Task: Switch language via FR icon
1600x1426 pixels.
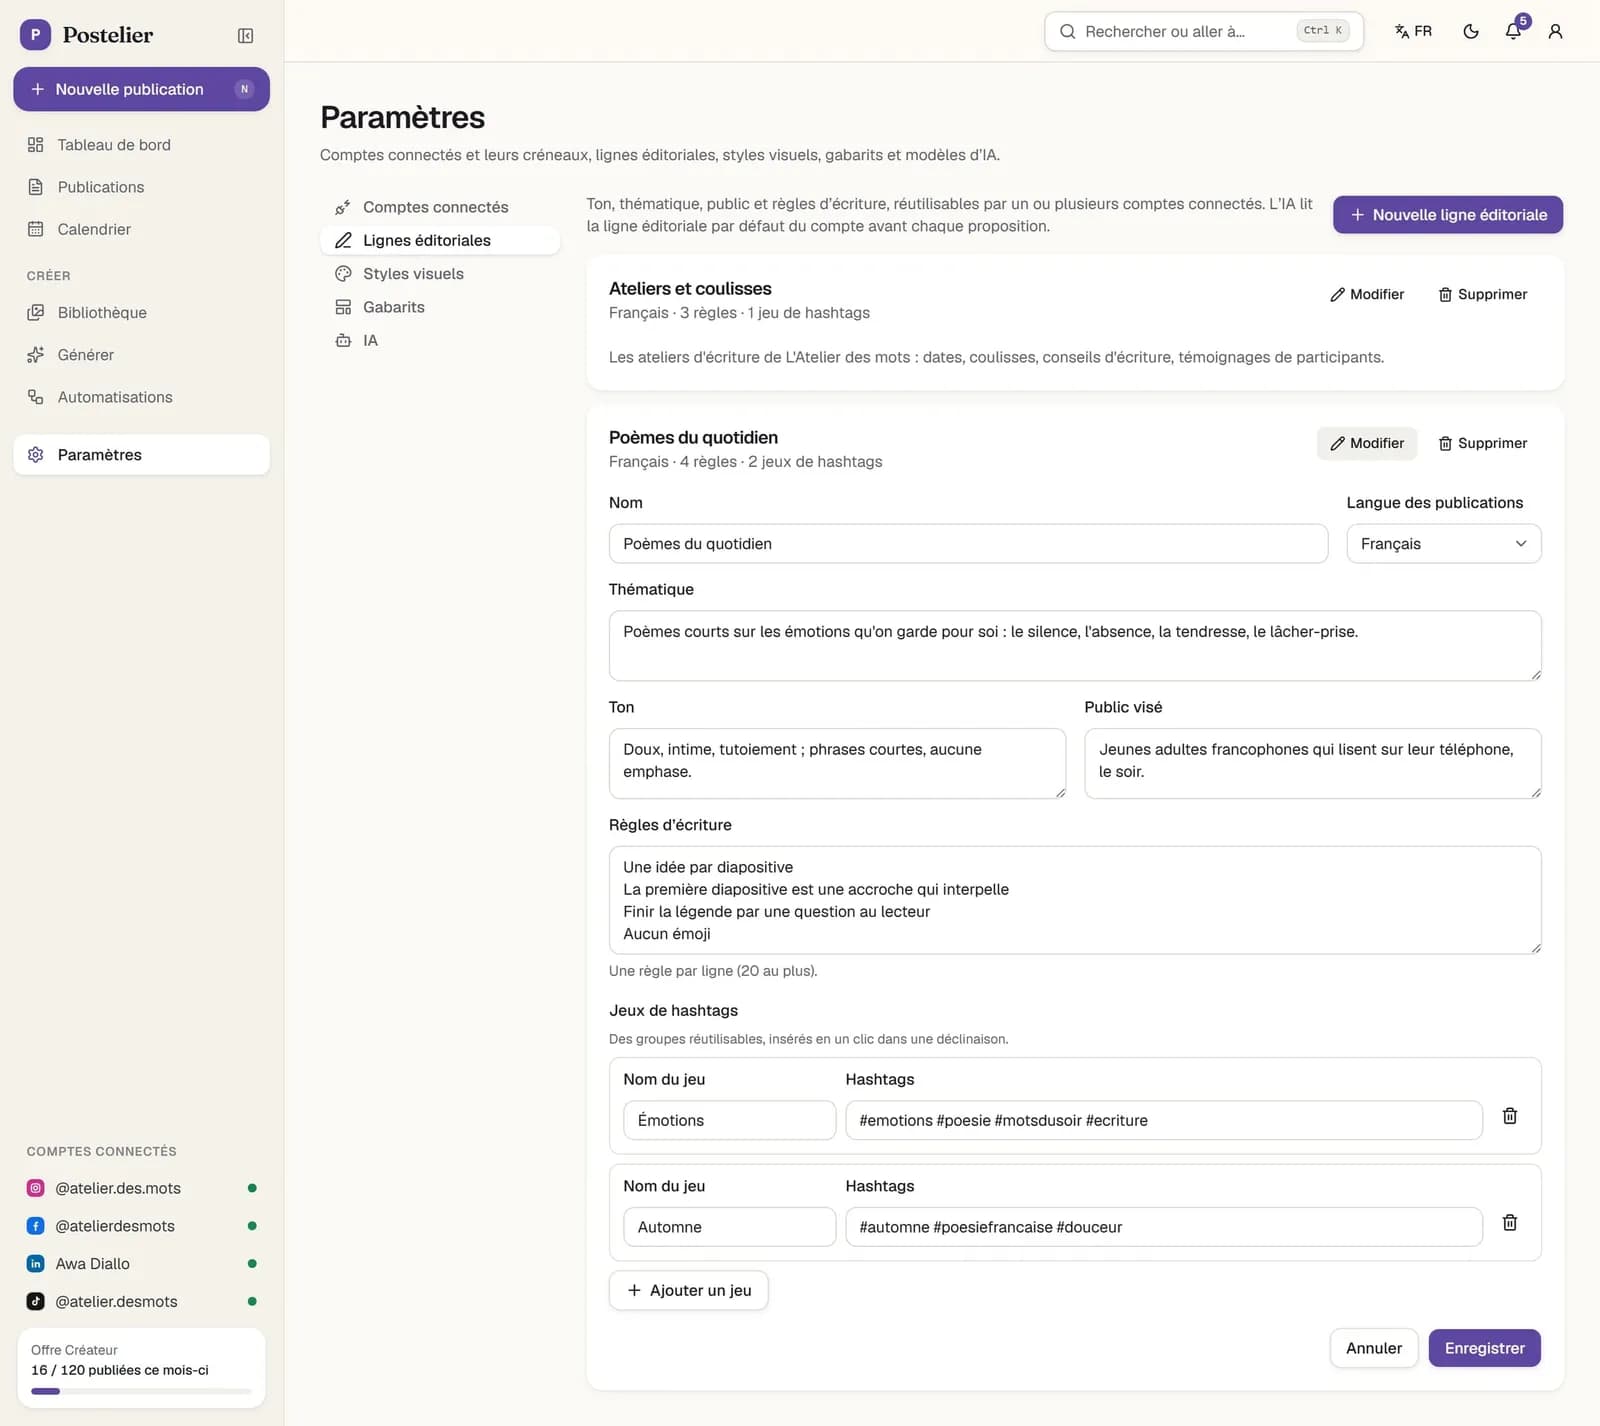Action: [x=1413, y=31]
